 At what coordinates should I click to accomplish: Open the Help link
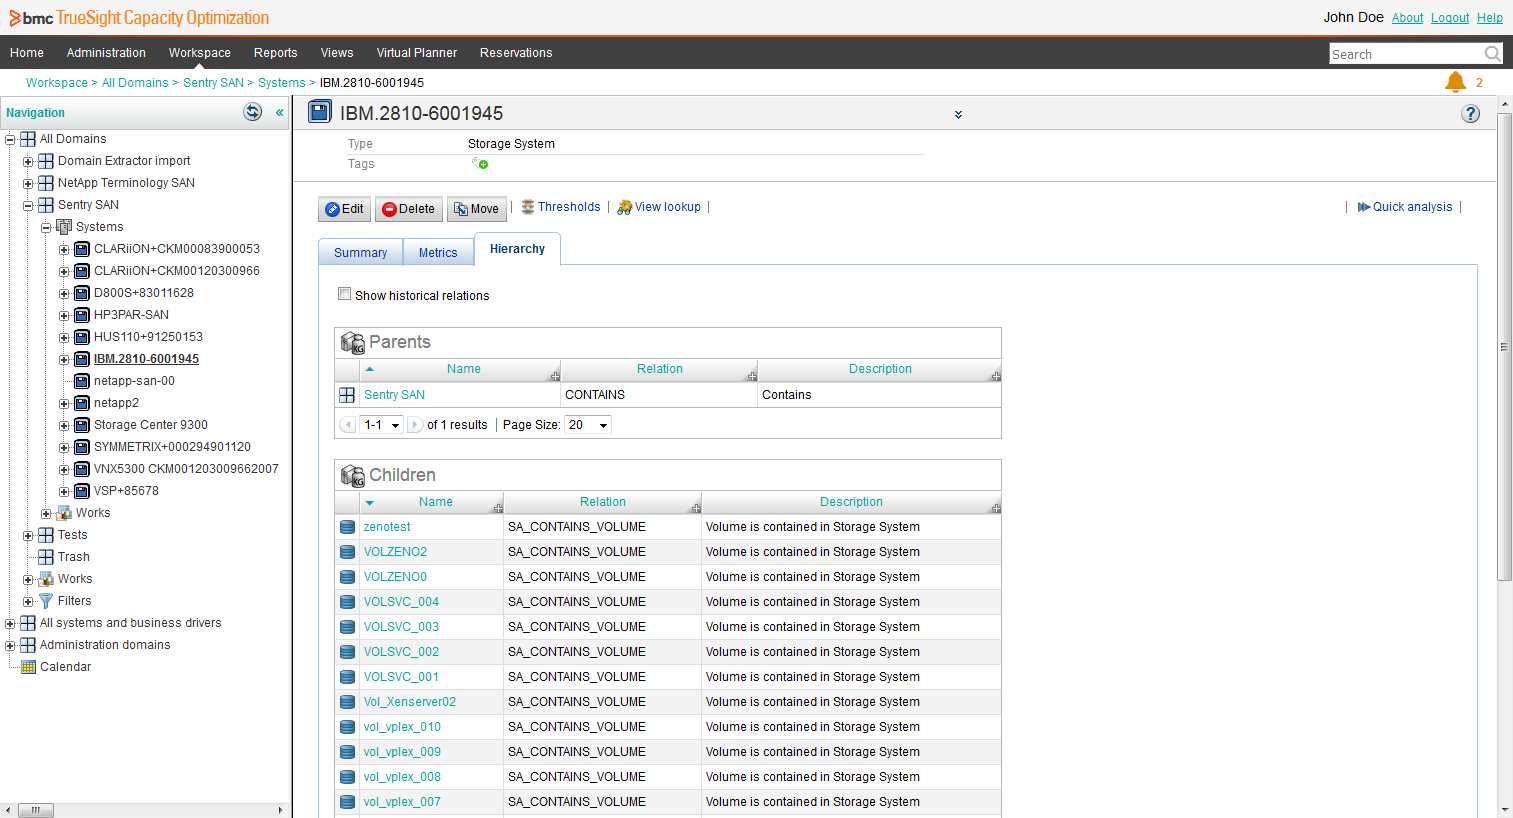(1490, 18)
